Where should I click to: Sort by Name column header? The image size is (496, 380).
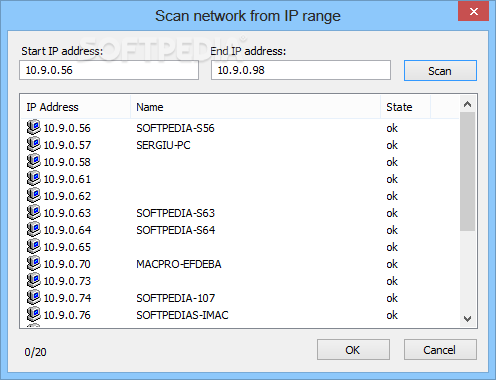(x=256, y=107)
